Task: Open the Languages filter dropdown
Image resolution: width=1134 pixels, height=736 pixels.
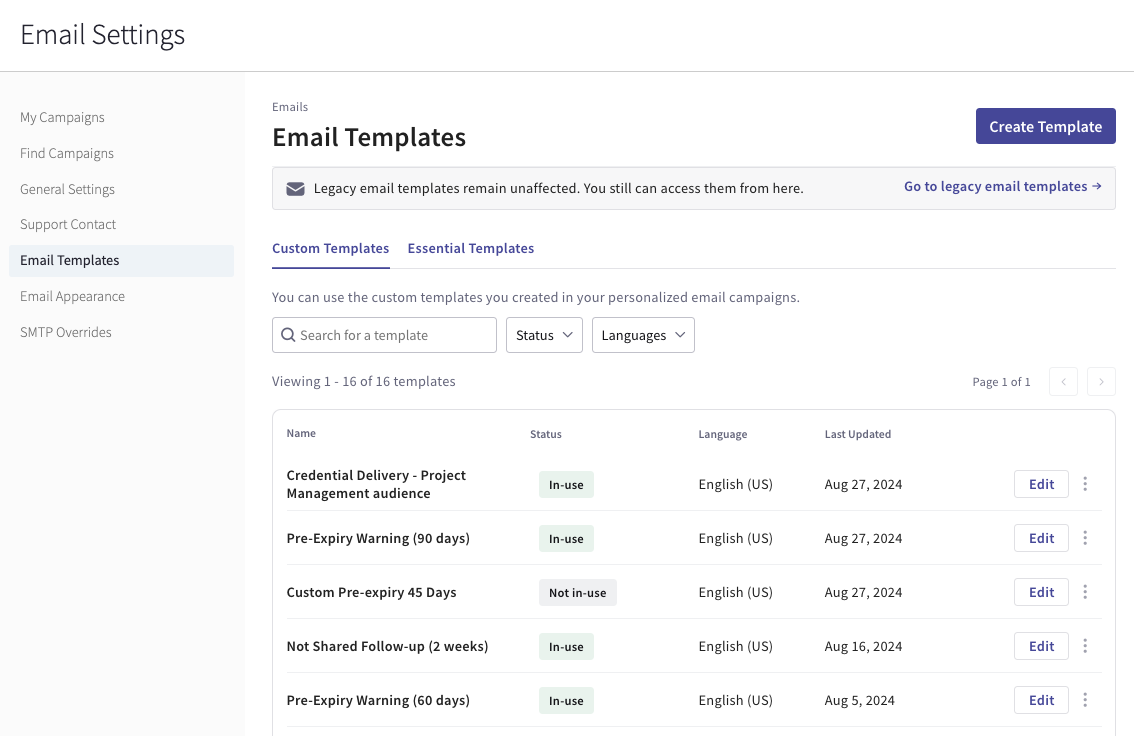Action: [x=643, y=335]
